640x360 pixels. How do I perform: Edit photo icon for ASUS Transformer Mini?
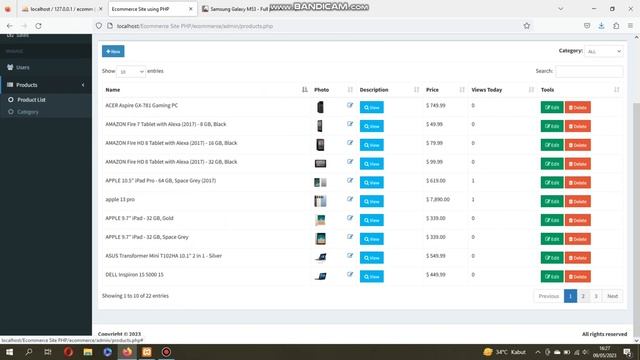click(350, 256)
